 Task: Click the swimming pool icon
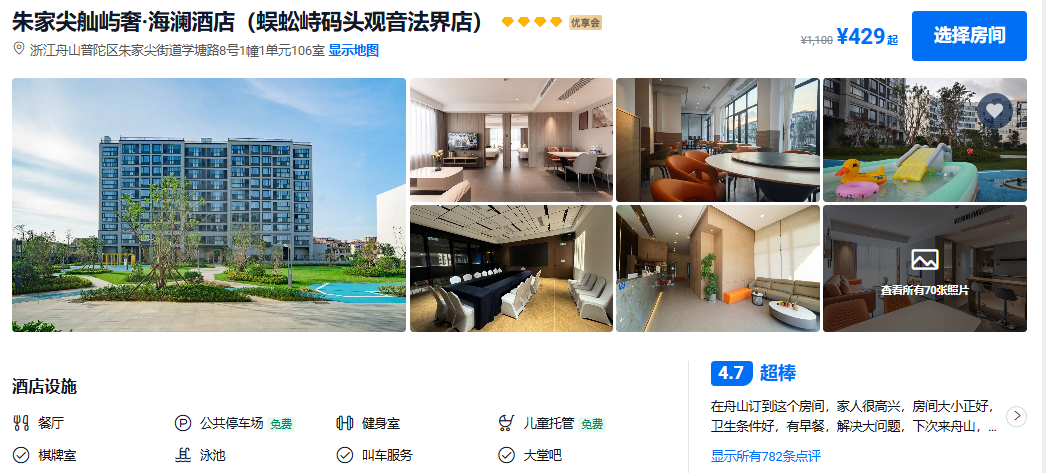pos(183,455)
